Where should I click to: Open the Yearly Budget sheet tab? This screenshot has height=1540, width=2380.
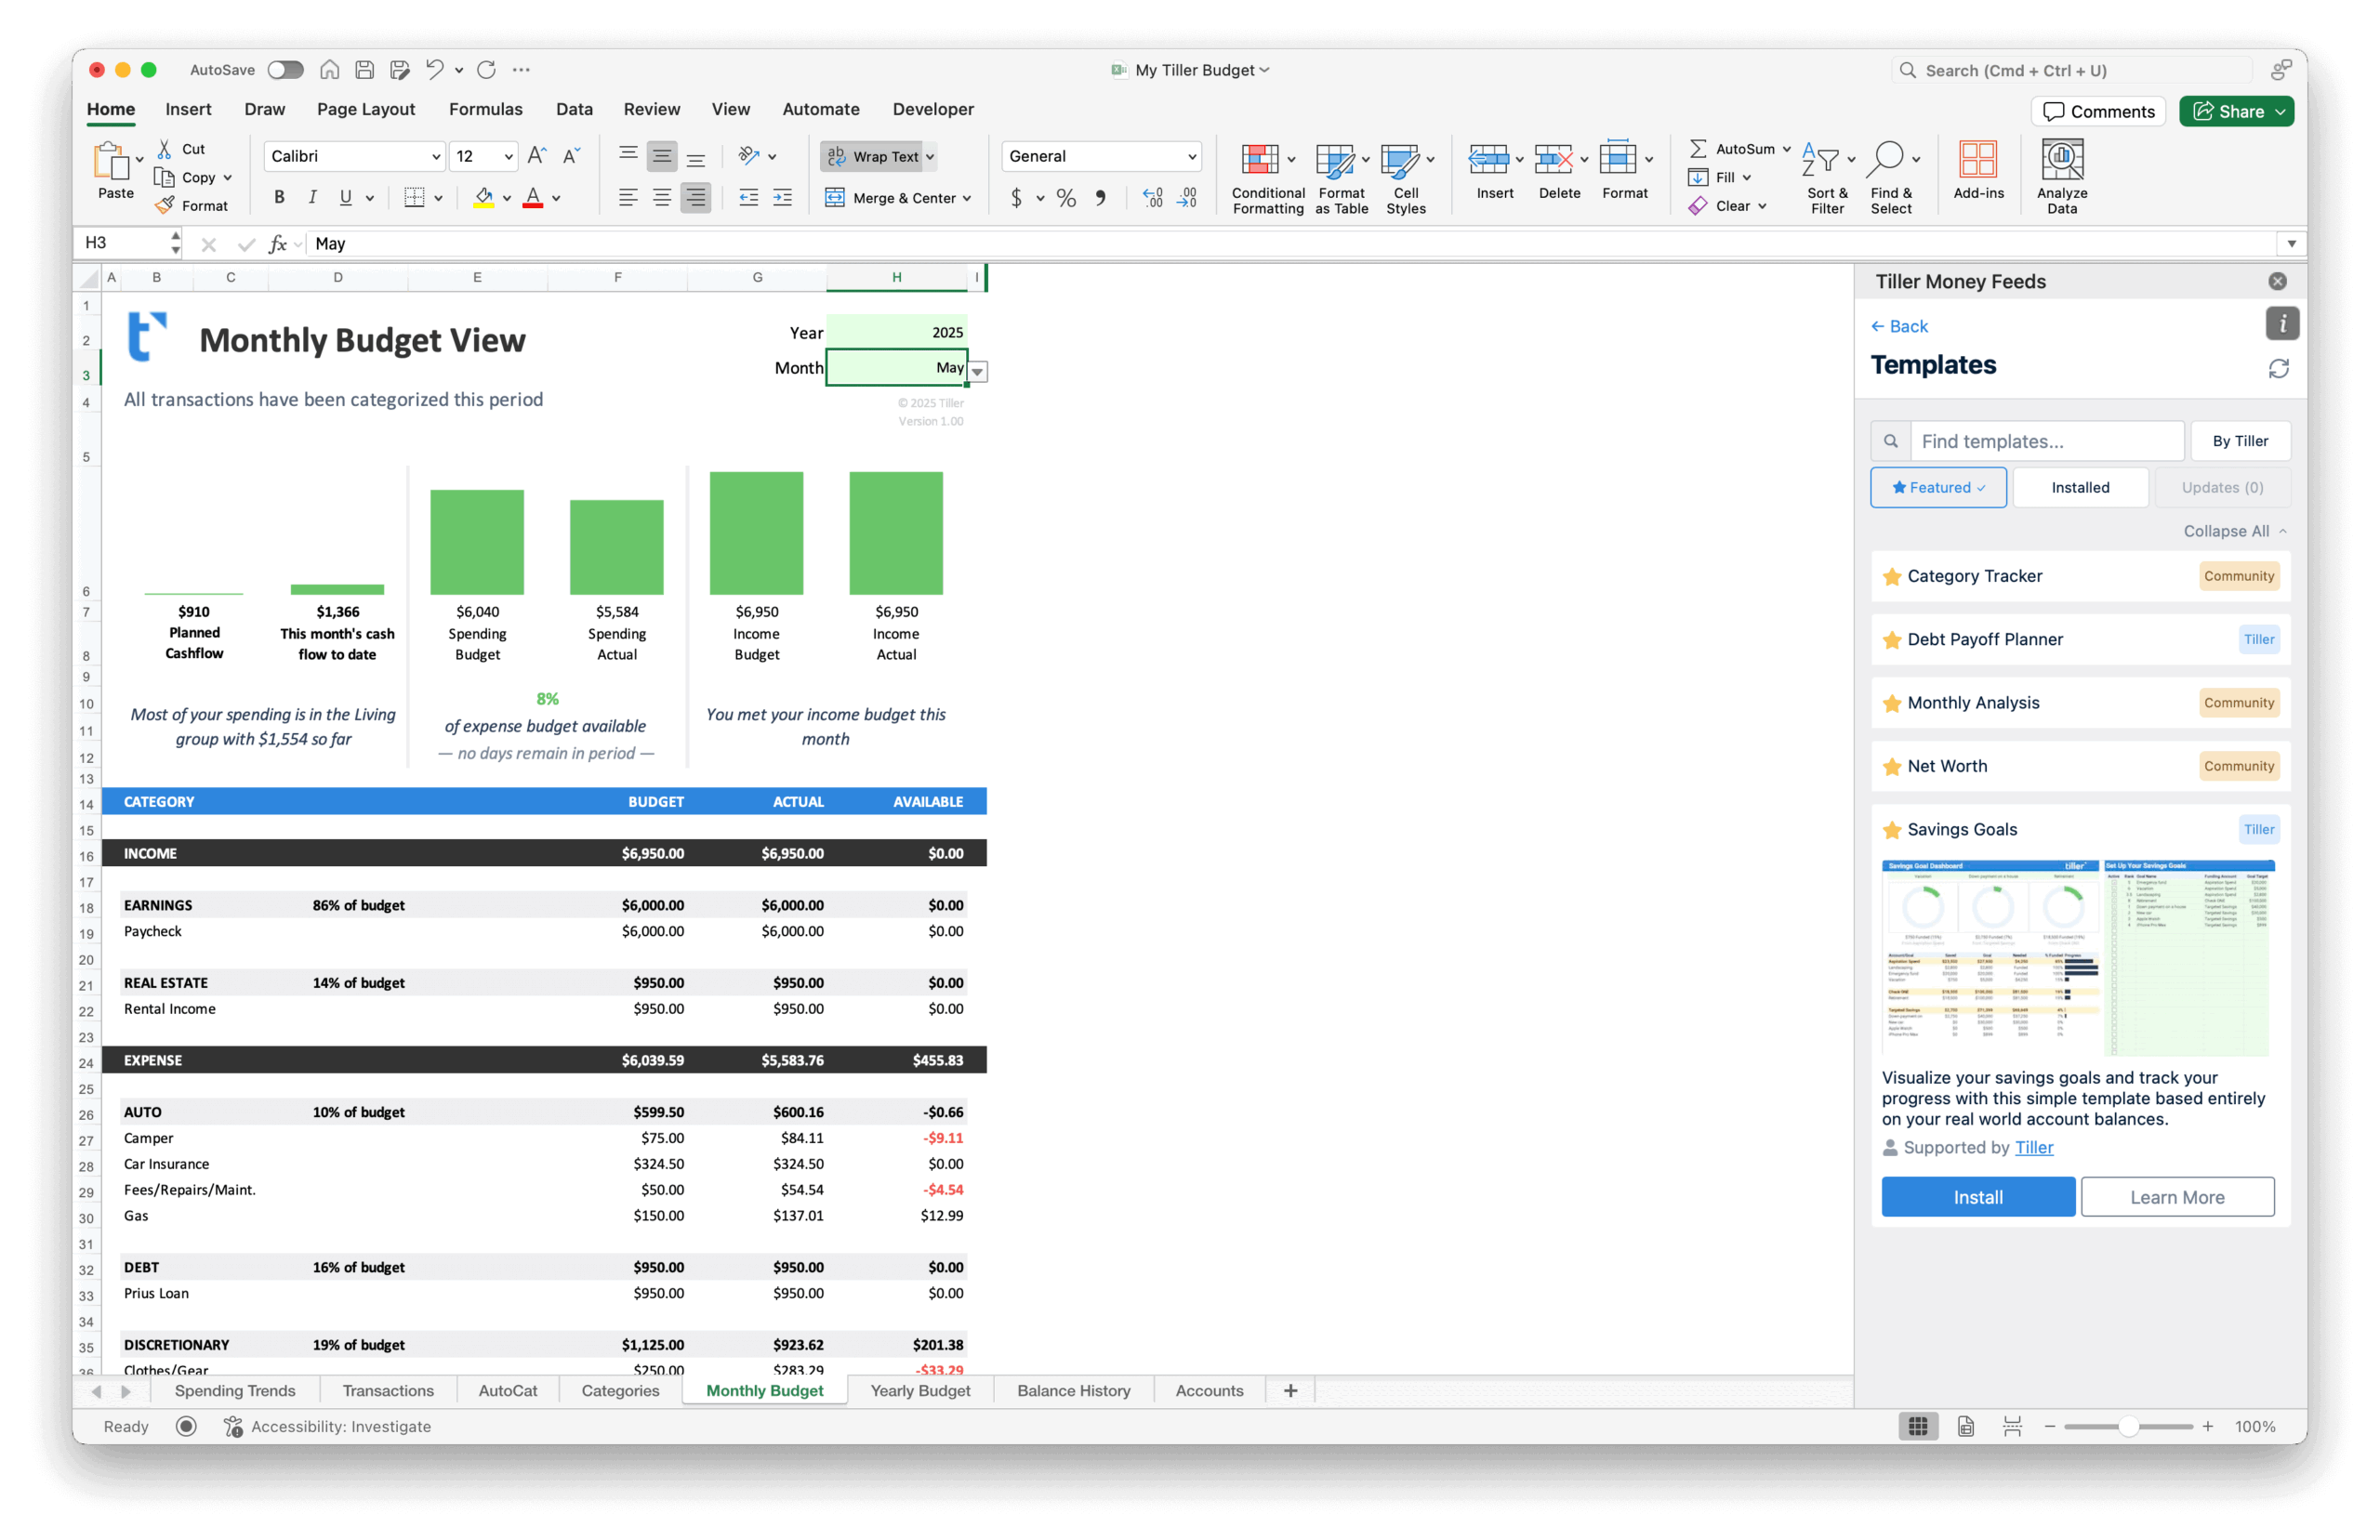(x=919, y=1390)
